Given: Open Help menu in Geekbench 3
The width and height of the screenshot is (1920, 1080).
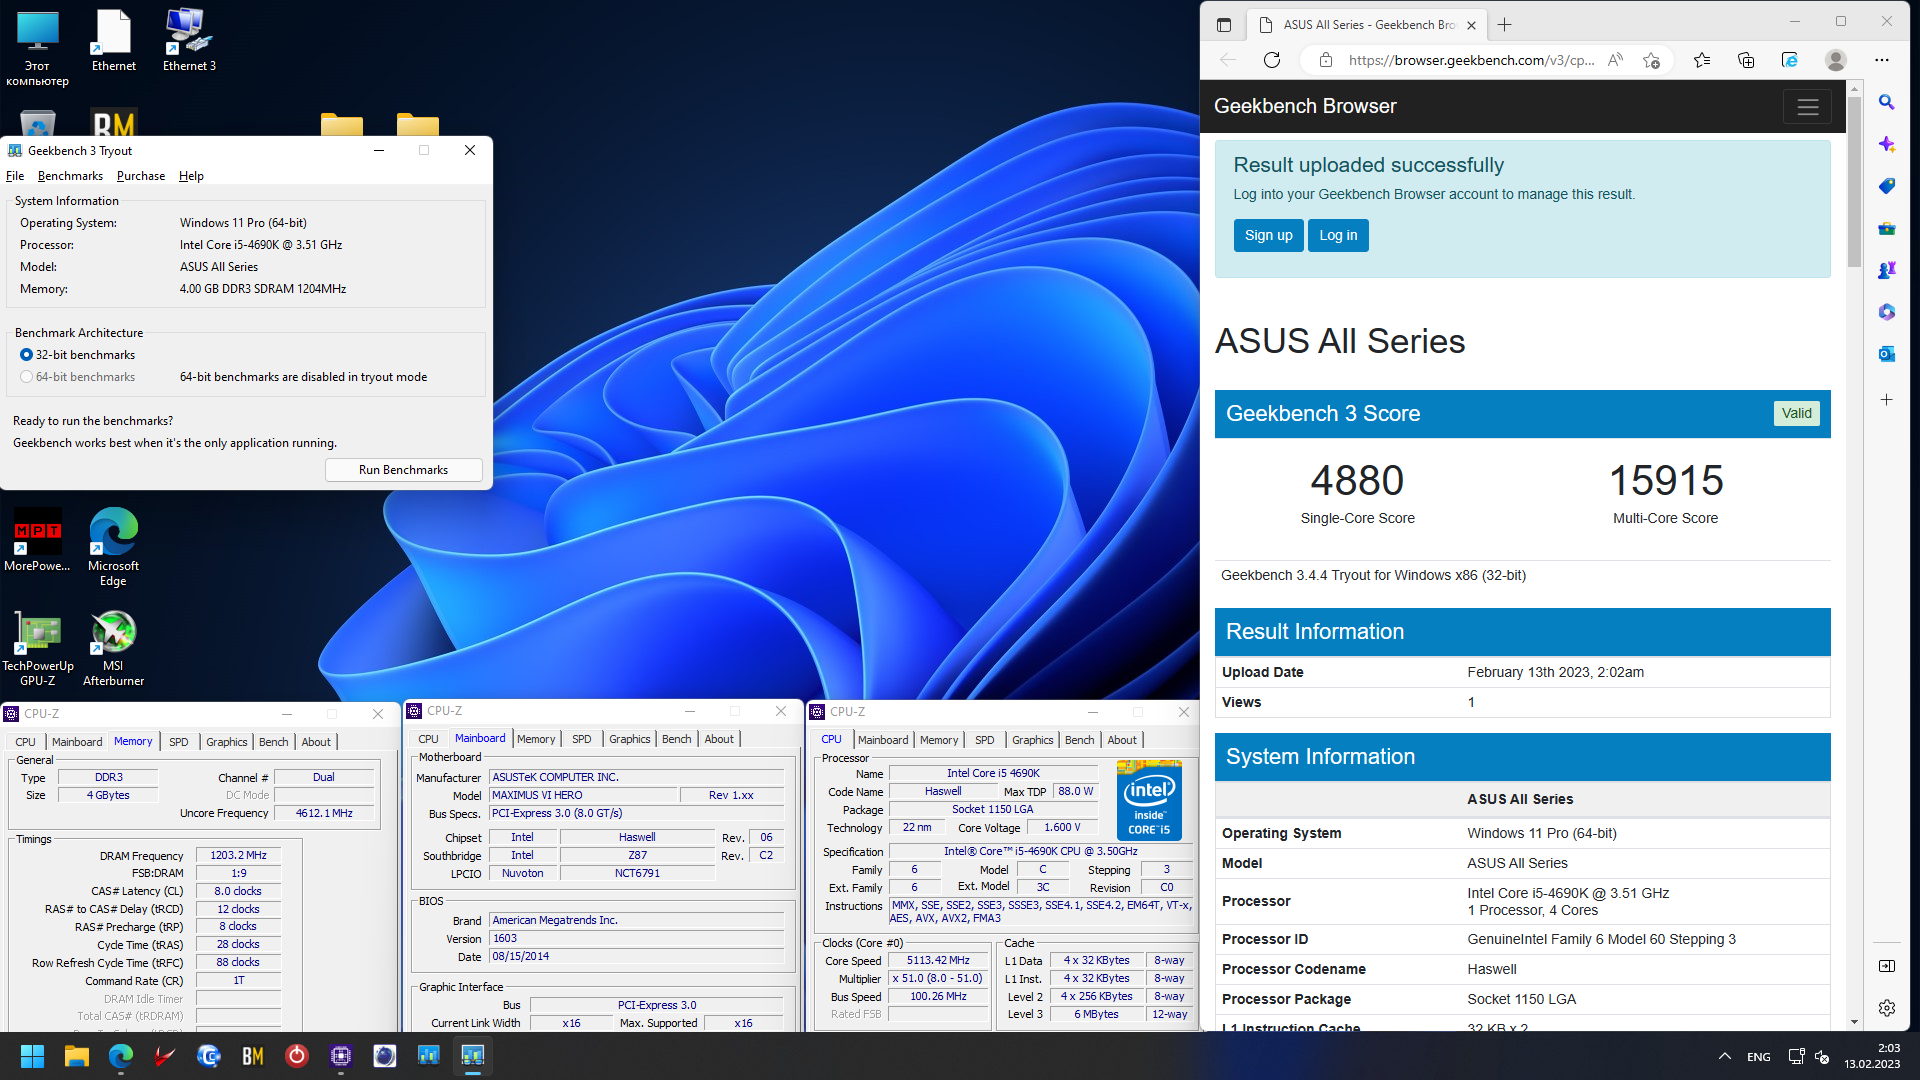Looking at the screenshot, I should point(191,176).
